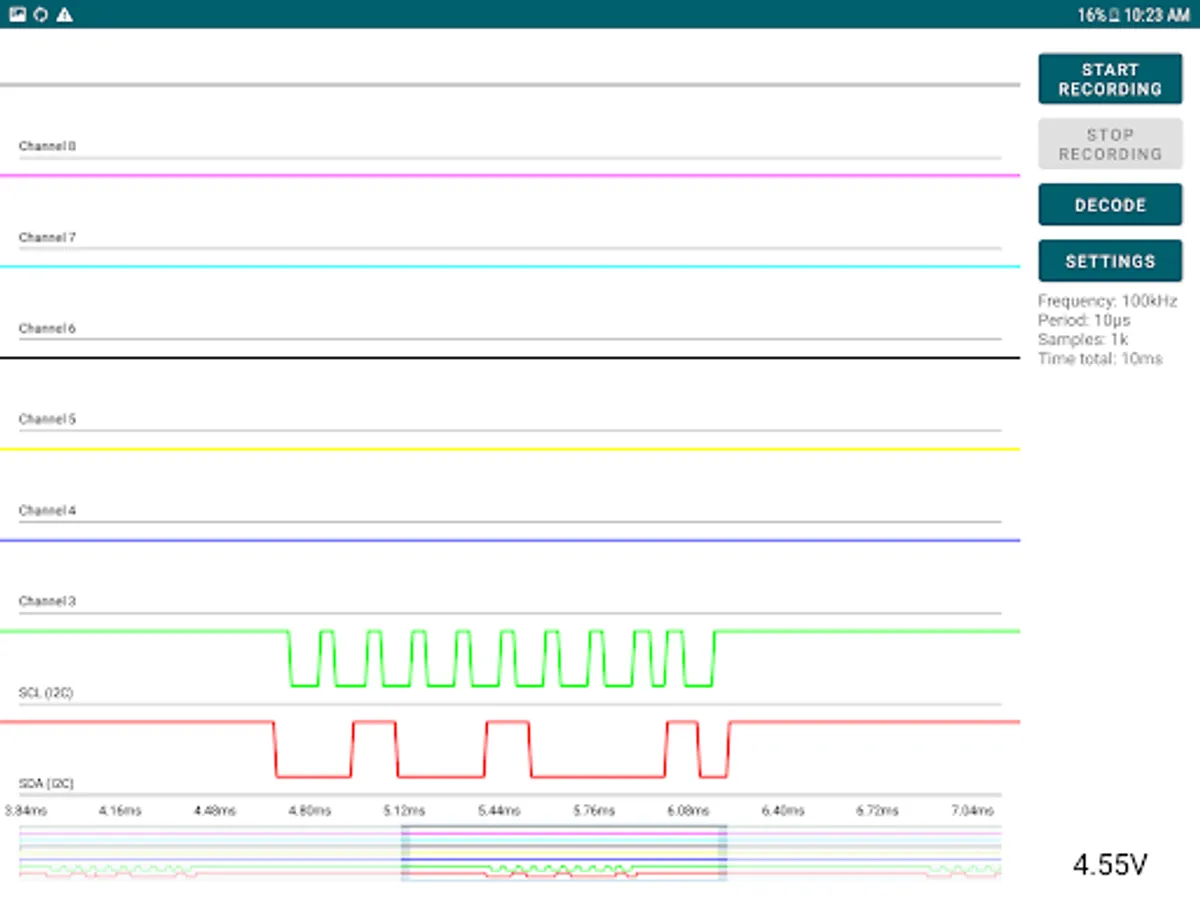Tap the Channel 5 label
Image resolution: width=1200 pixels, height=900 pixels.
pyautogui.click(x=47, y=420)
